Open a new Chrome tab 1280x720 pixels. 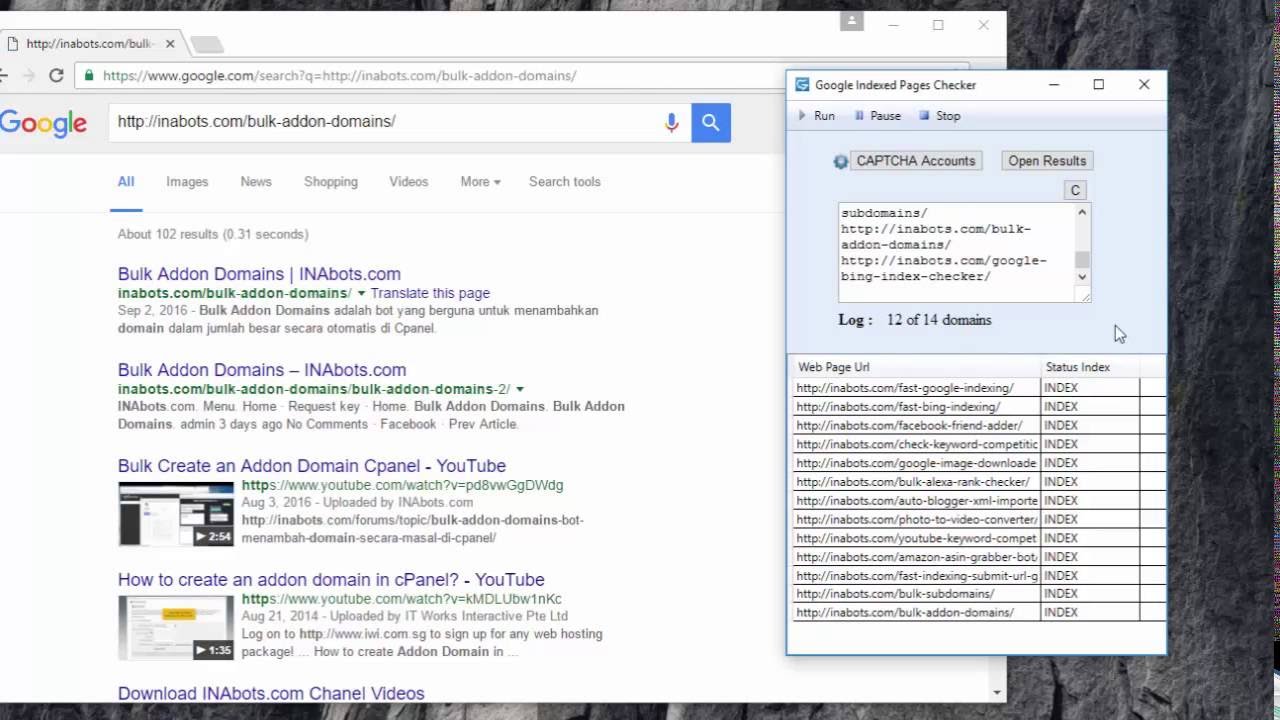point(206,44)
